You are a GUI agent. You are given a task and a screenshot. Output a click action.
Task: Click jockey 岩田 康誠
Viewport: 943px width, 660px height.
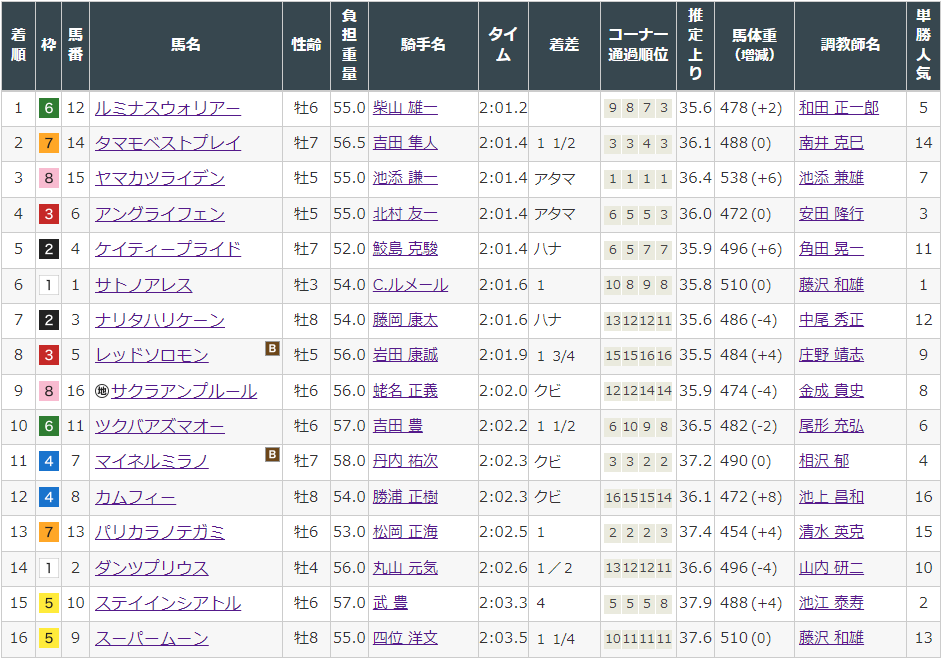click(x=405, y=356)
